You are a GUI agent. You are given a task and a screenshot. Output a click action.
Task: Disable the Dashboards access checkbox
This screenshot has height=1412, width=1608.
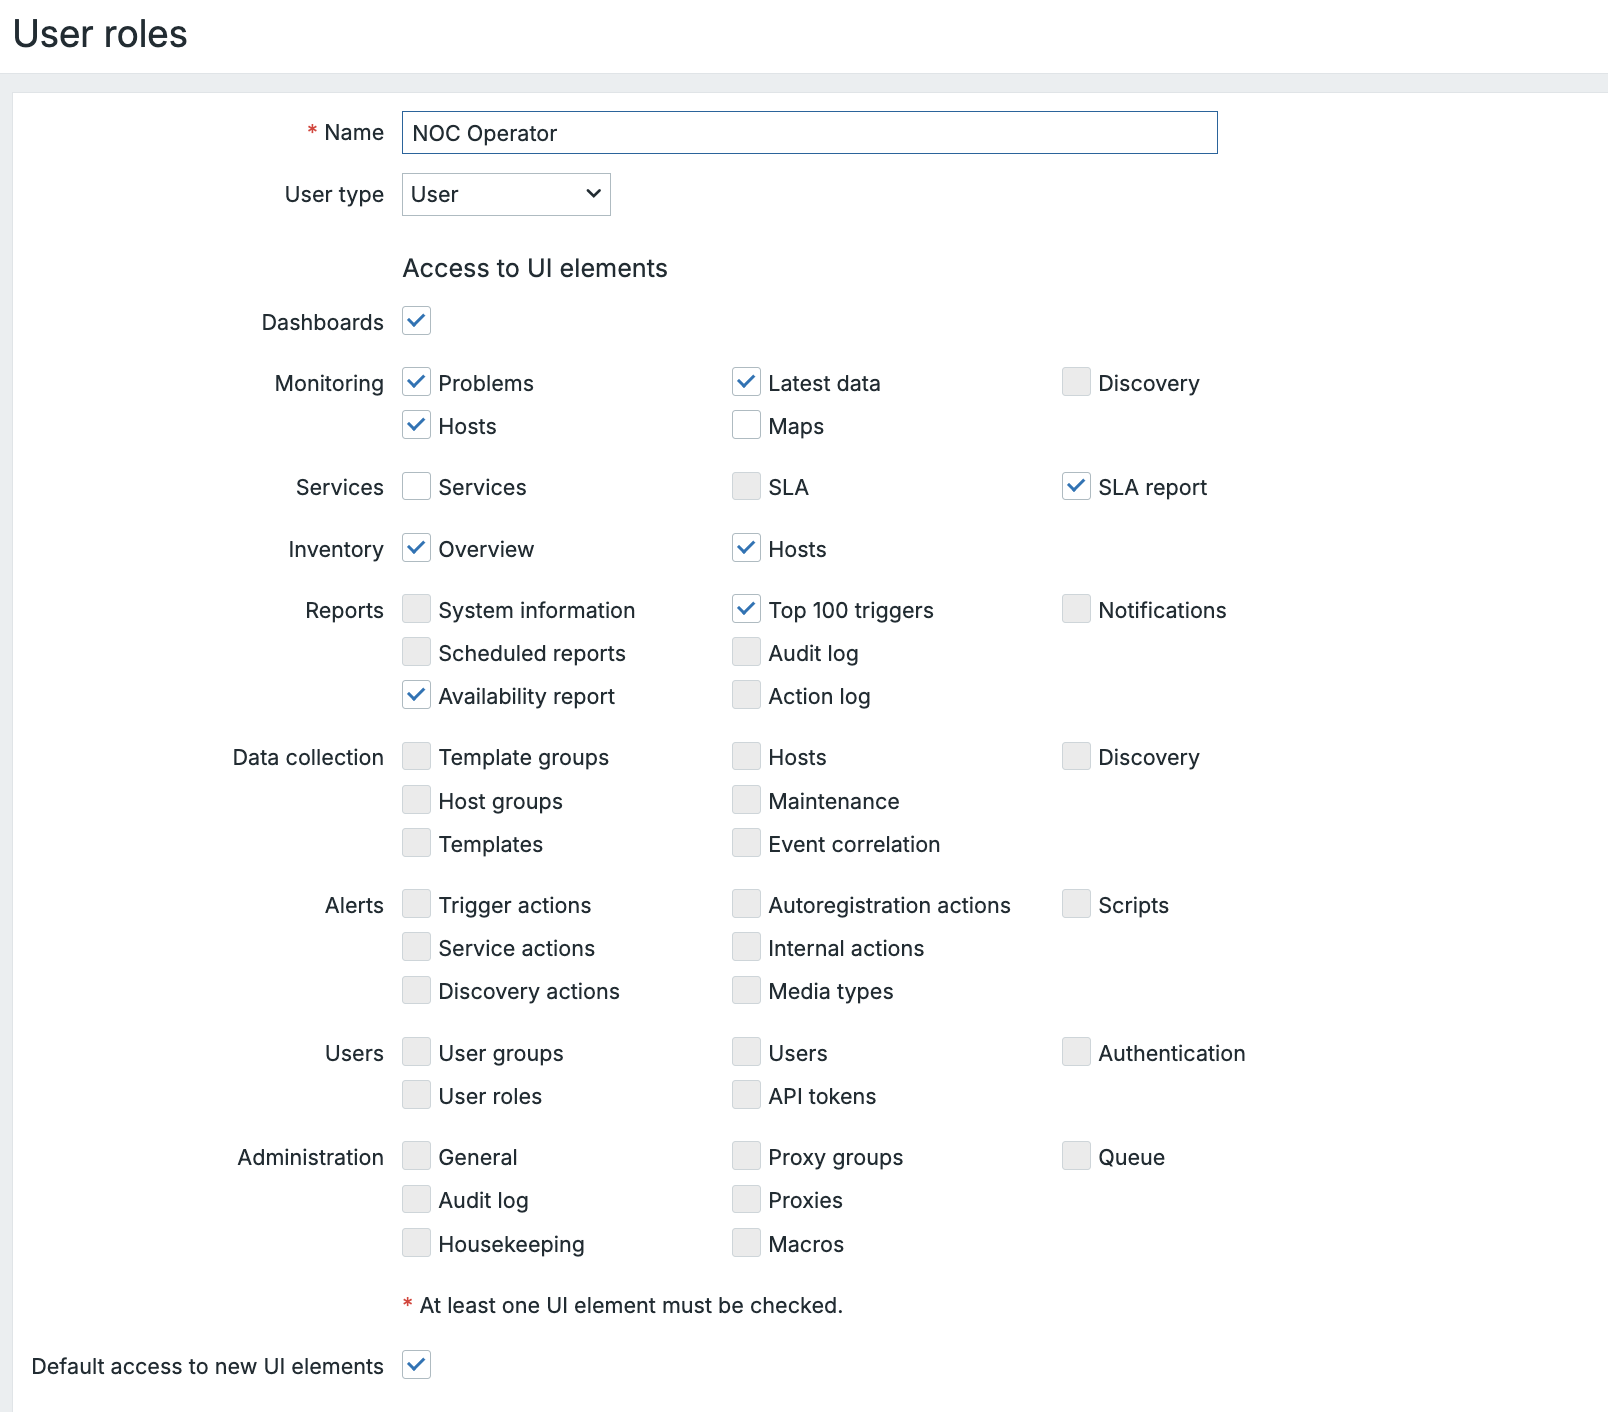[415, 321]
